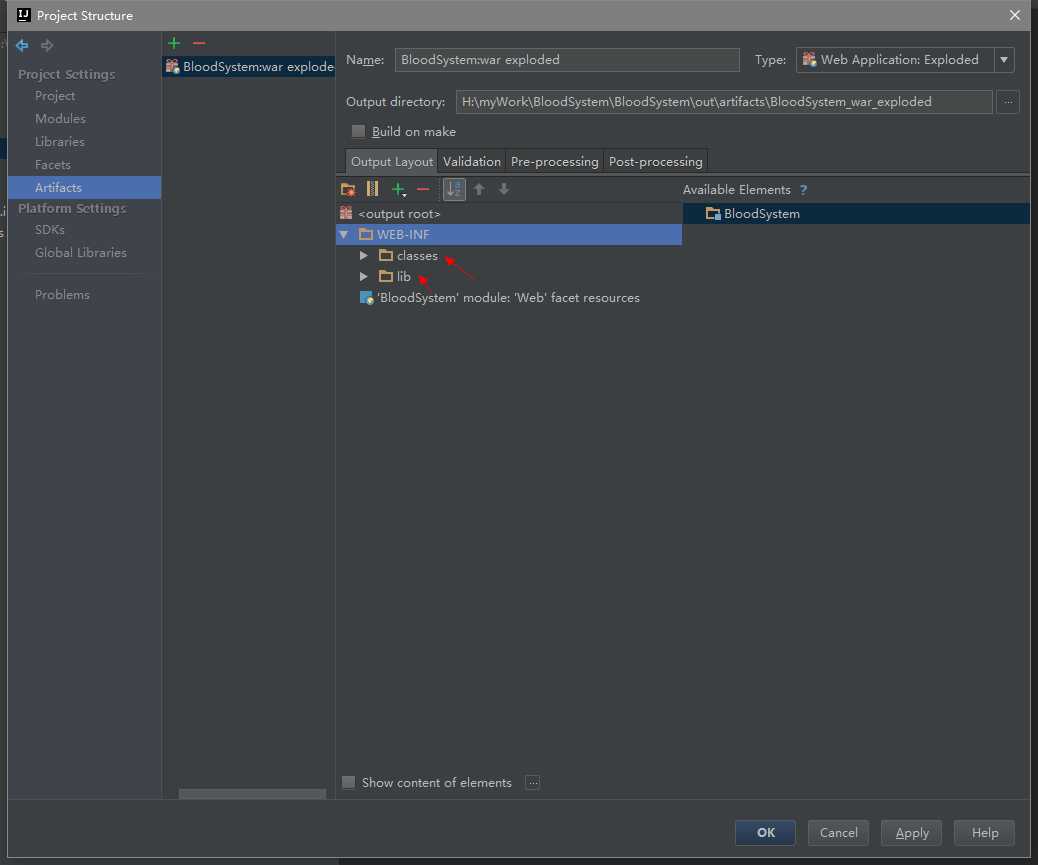Browse for output directory with ellipsis button

[x=1008, y=102]
